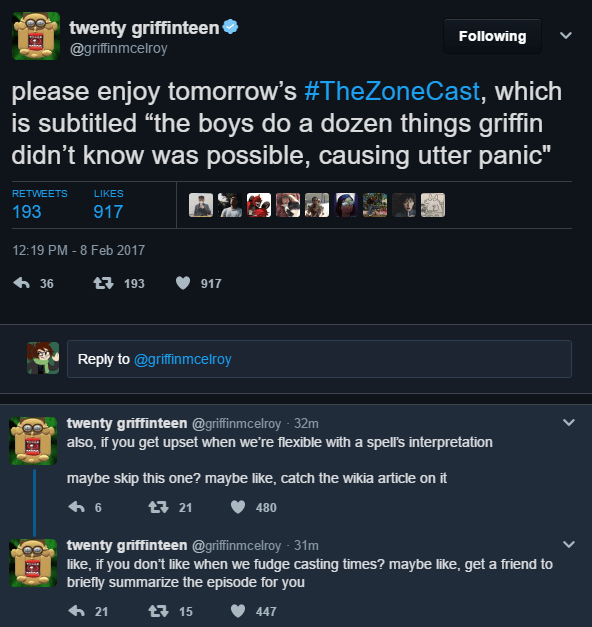The width and height of the screenshot is (592, 627).
Task: Open the options chevron beside Following
Action: [x=566, y=36]
